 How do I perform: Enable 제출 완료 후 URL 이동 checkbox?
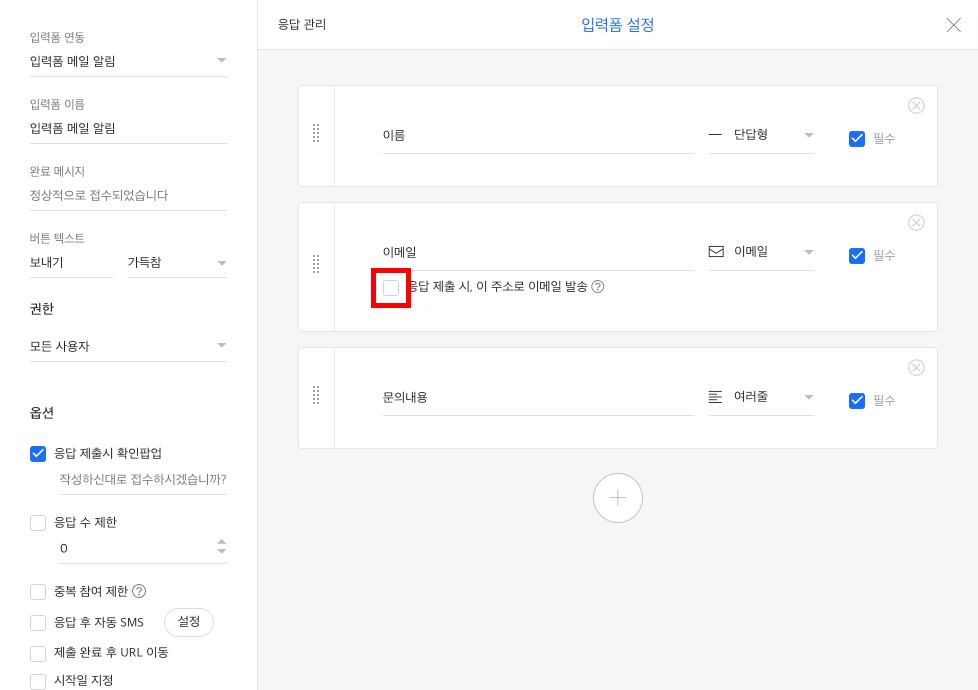tap(38, 653)
